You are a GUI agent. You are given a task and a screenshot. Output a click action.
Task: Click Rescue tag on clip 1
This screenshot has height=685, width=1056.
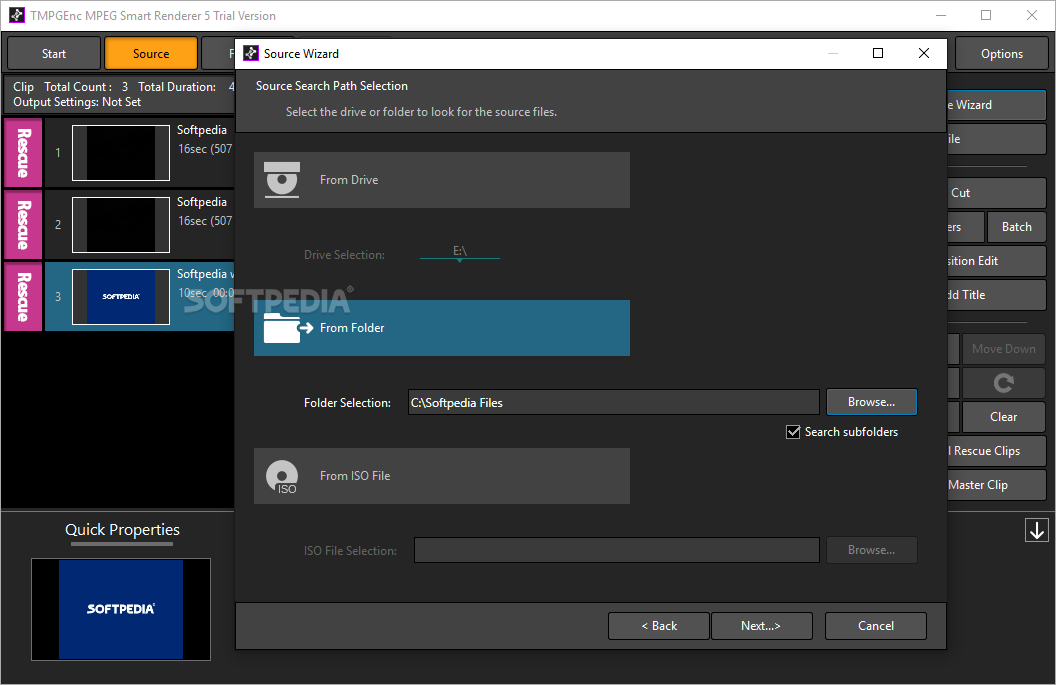pos(24,153)
